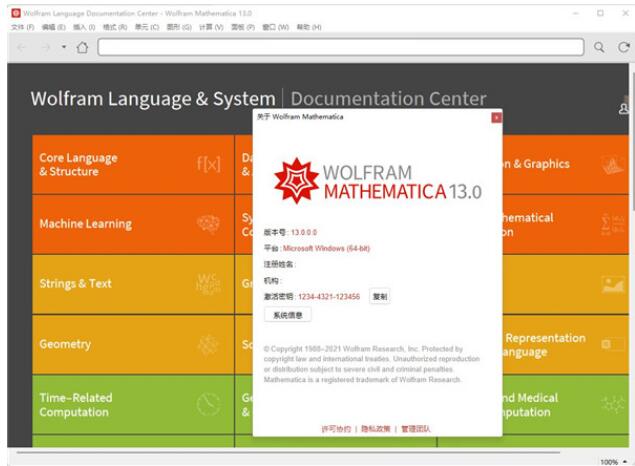Click the picture icon on right yellow tile

613,285
